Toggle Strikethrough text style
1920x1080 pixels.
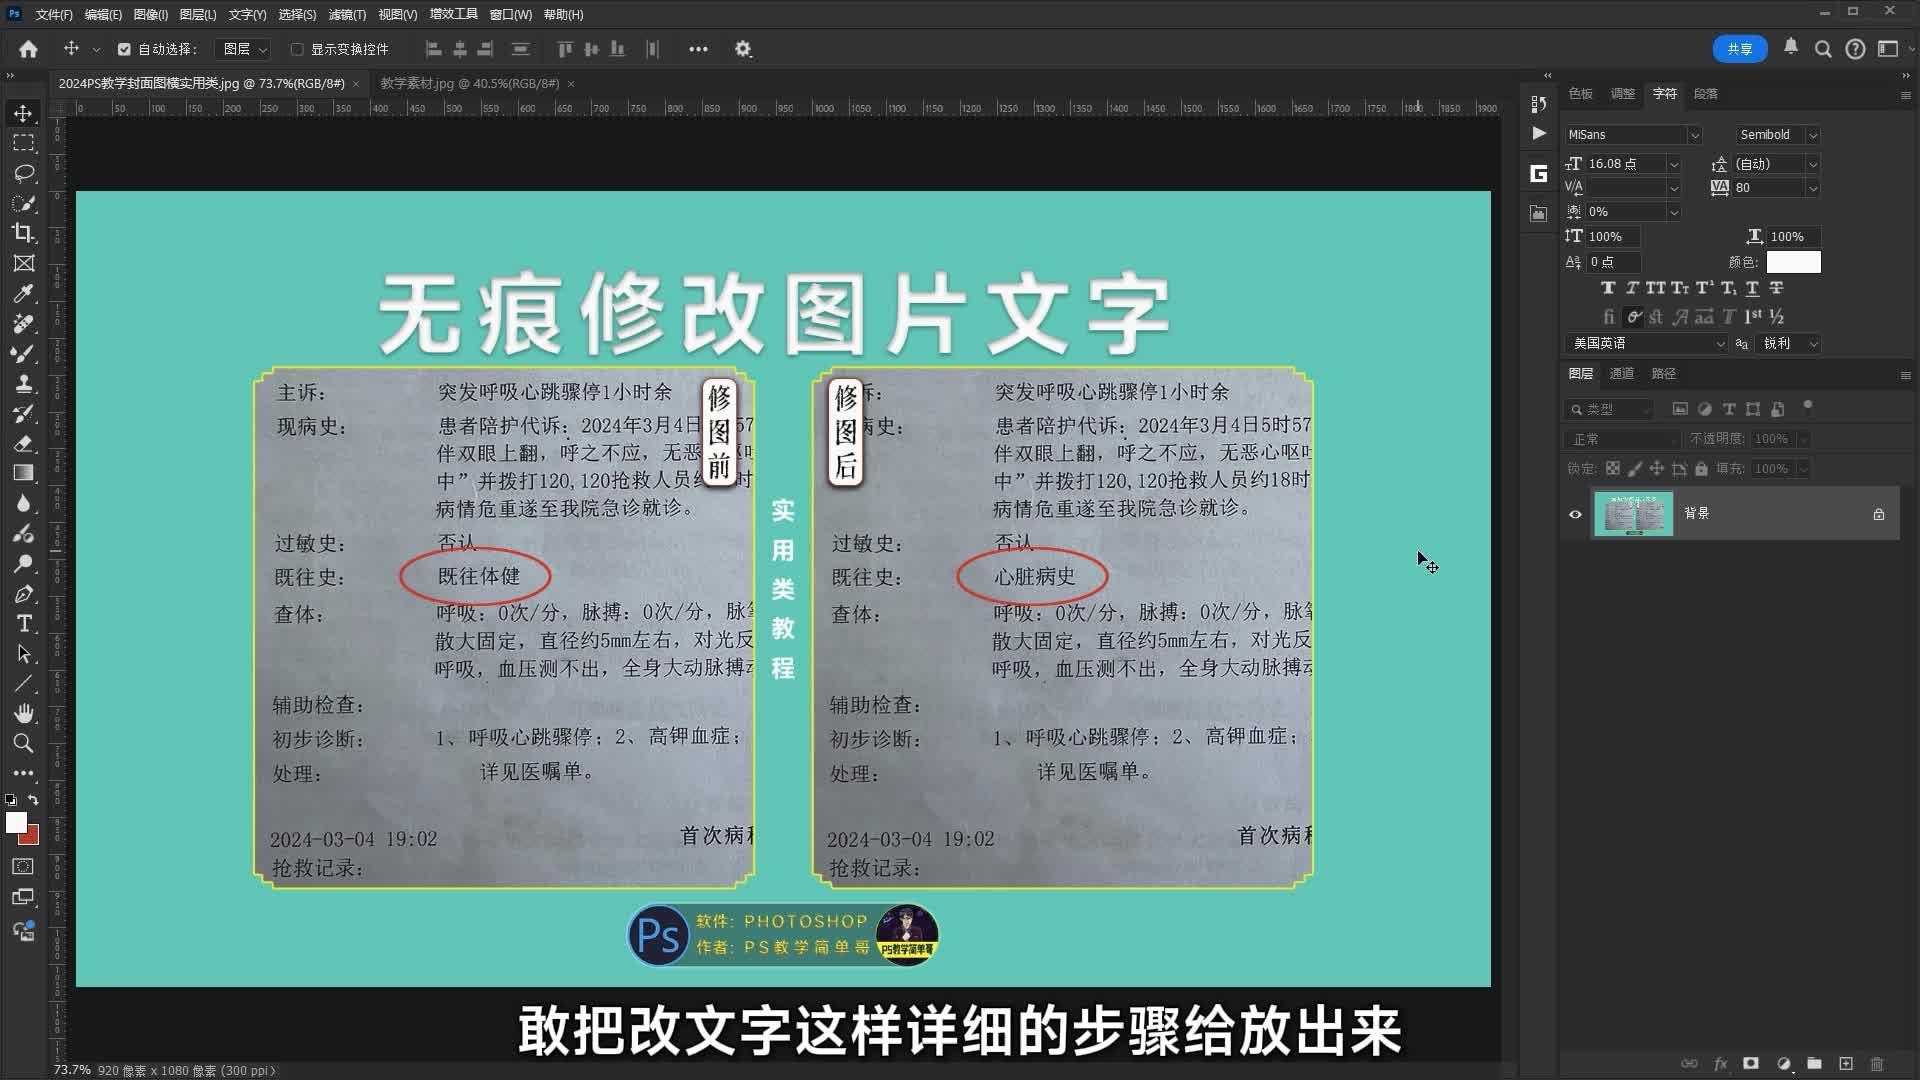pos(1776,288)
